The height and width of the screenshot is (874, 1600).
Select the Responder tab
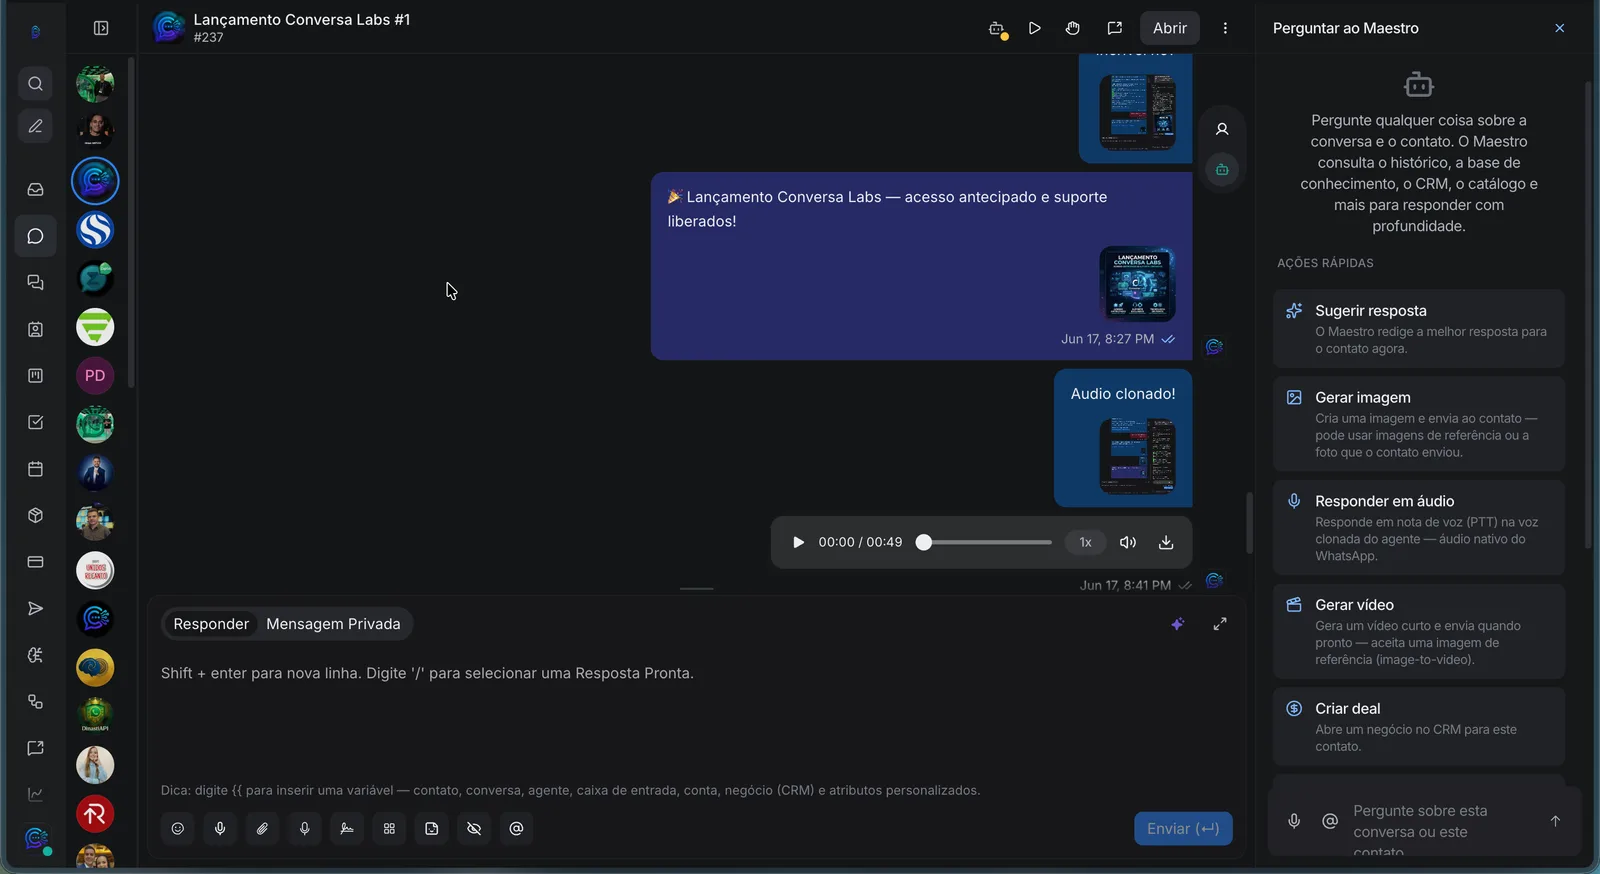(211, 624)
